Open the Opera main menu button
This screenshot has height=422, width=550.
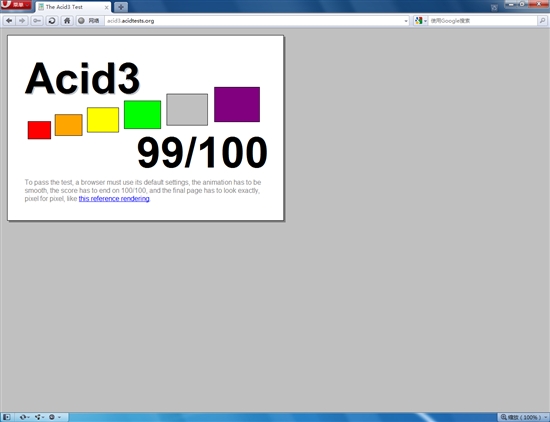click(16, 5)
